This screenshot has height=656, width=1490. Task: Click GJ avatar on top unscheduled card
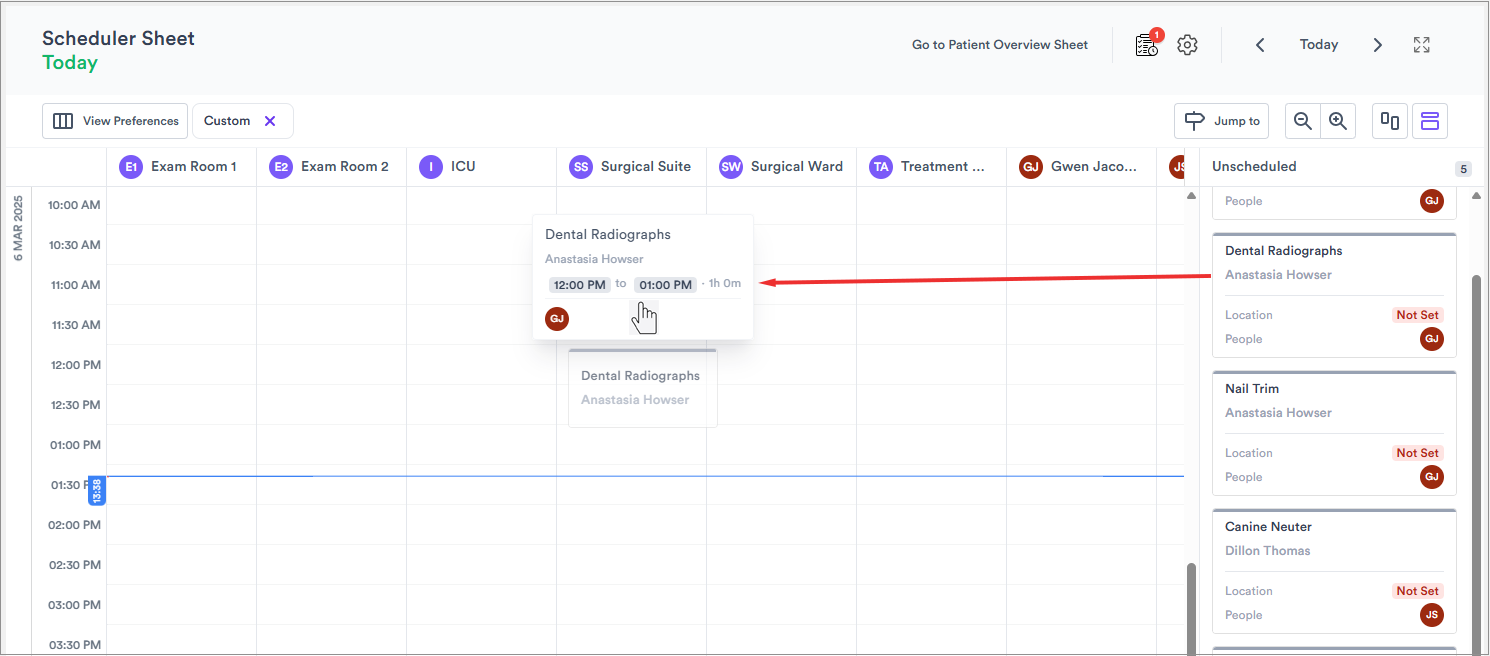(x=1432, y=201)
